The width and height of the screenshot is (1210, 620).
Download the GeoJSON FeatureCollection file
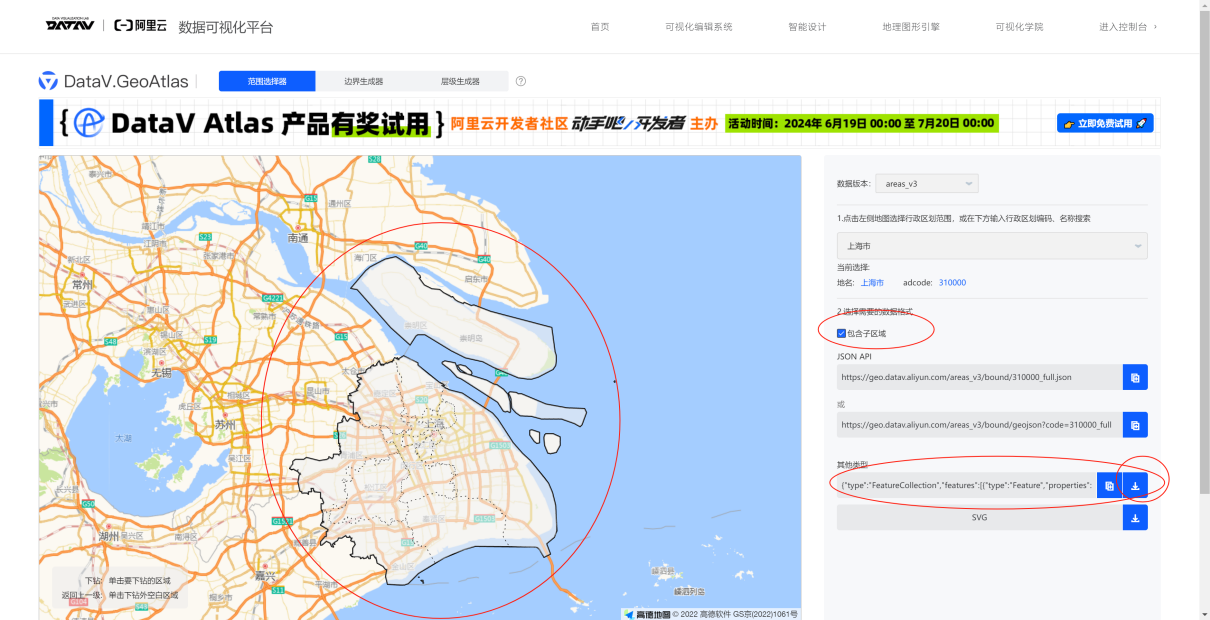click(x=1135, y=485)
